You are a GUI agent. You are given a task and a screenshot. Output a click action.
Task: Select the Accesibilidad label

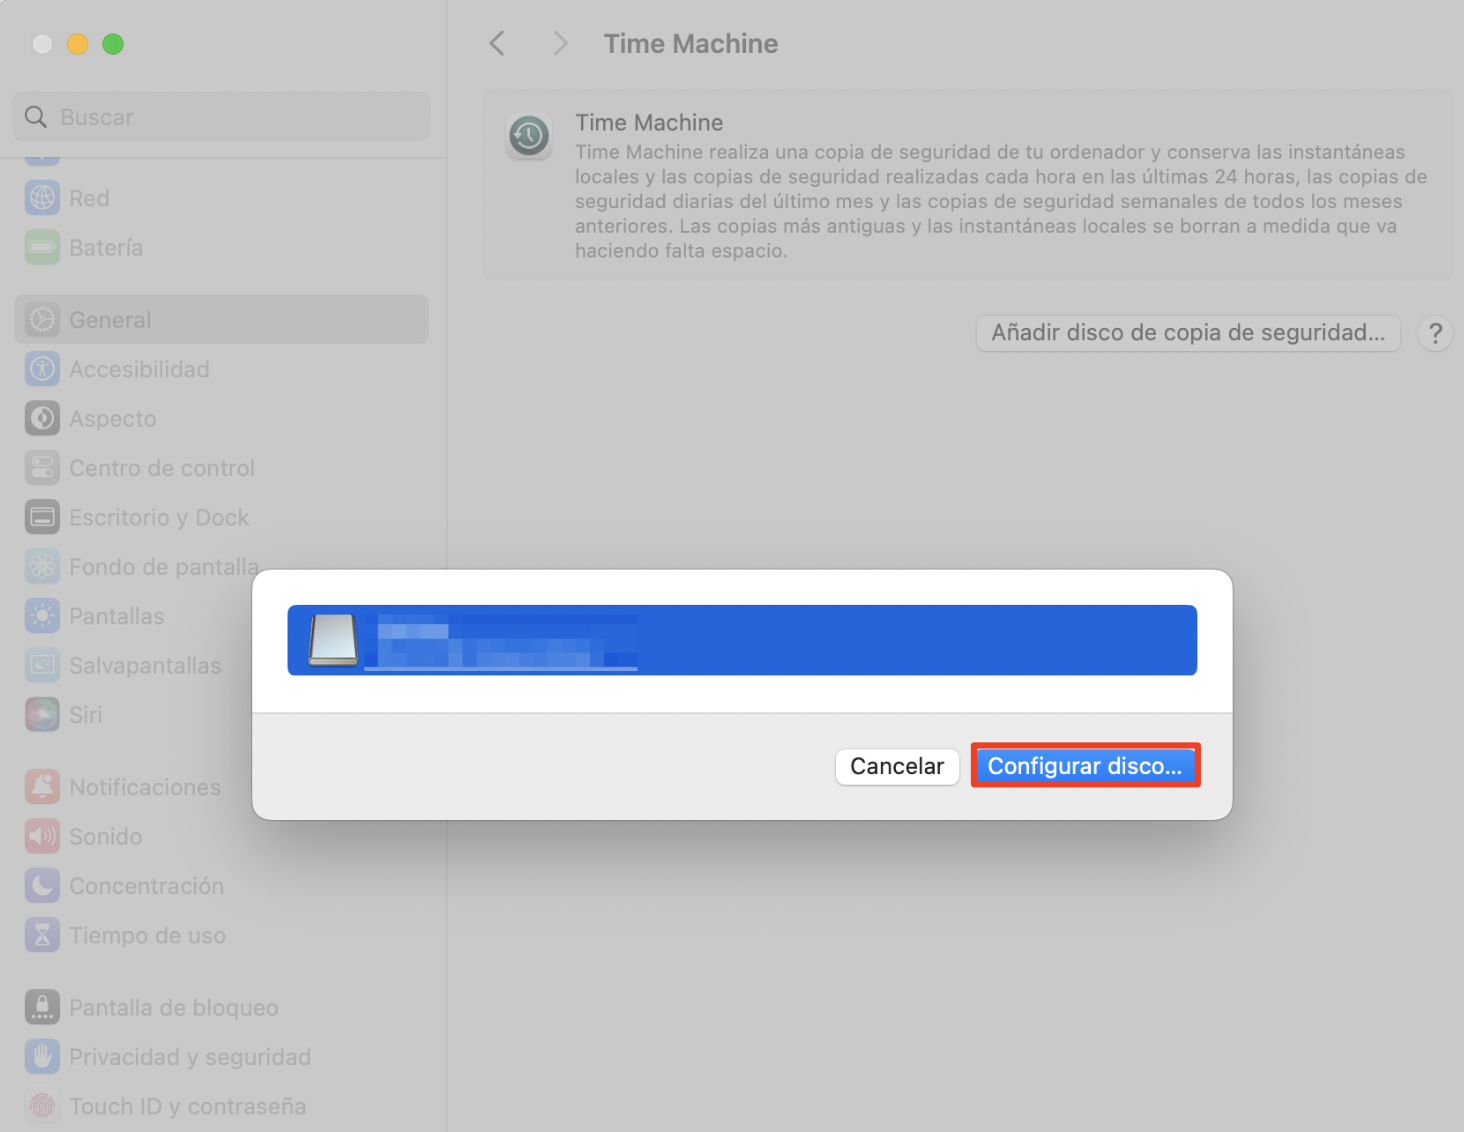click(140, 369)
